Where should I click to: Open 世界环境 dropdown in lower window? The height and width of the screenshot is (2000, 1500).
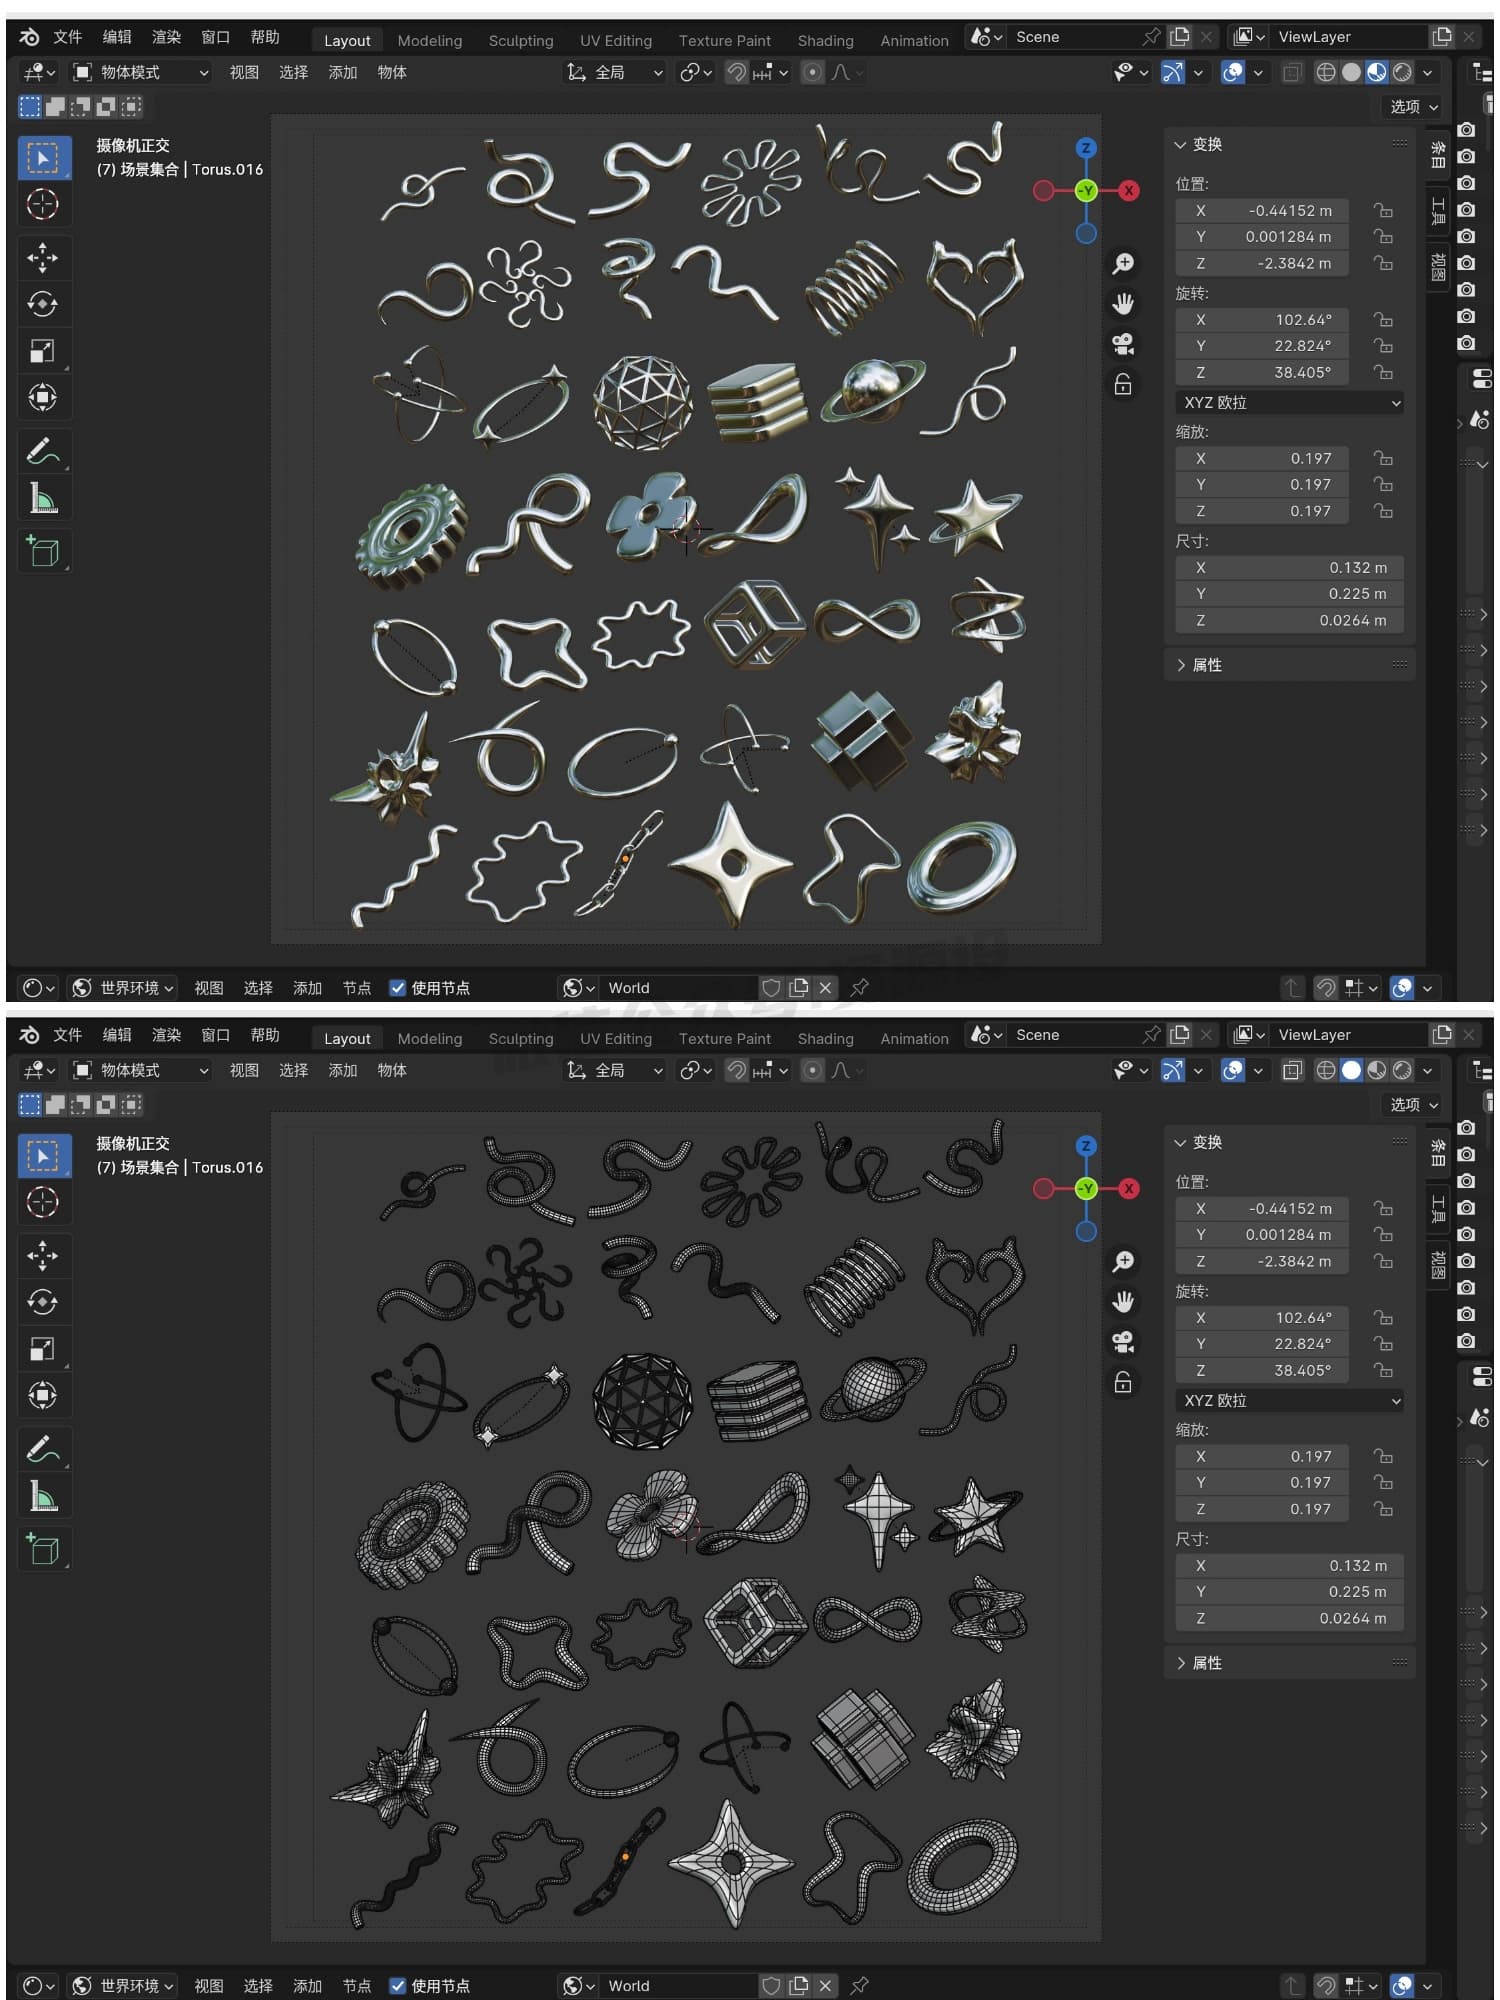[123, 1986]
